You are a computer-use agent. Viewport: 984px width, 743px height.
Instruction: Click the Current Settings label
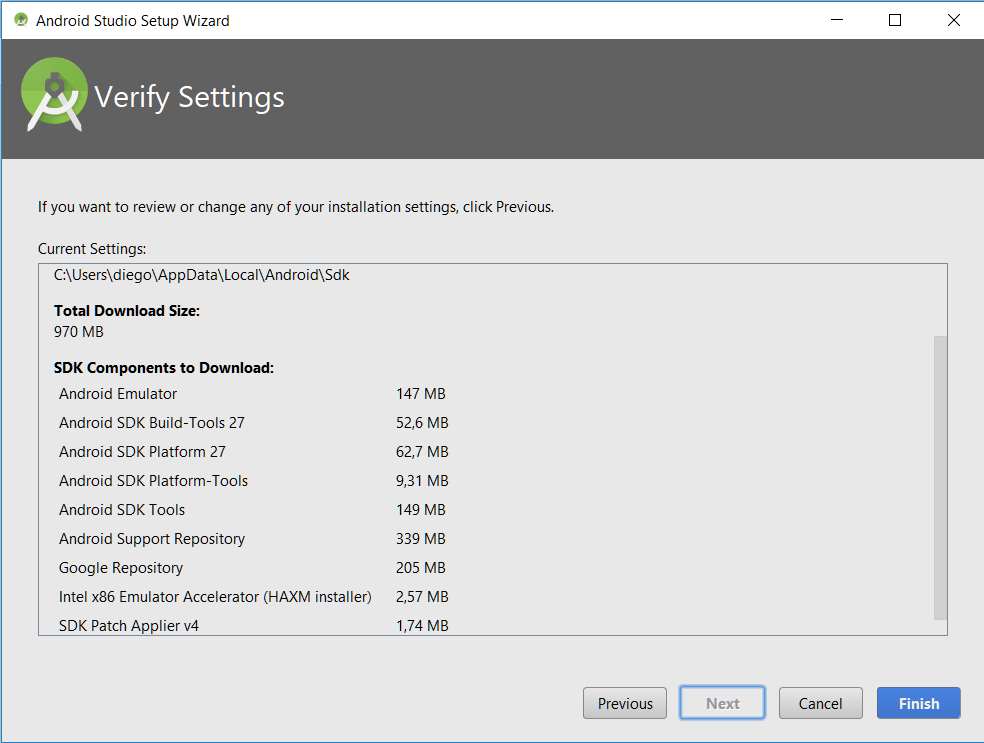pos(92,249)
